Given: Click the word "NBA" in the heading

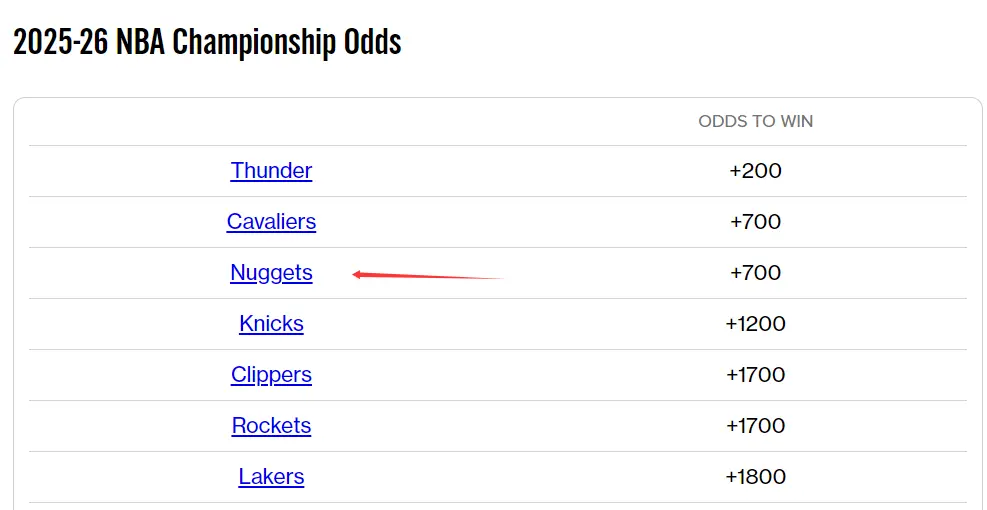Looking at the screenshot, I should pos(141,43).
